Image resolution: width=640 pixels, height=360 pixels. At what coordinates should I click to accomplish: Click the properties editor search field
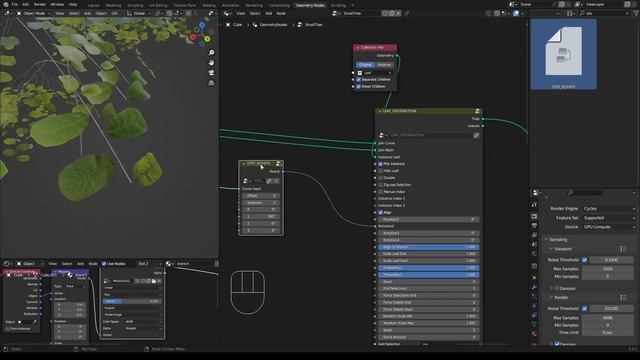[585, 193]
